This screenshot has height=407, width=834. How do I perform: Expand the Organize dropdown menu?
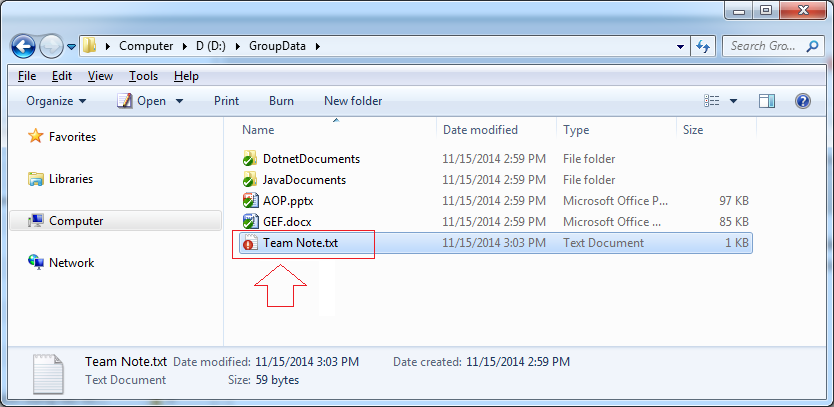56,101
